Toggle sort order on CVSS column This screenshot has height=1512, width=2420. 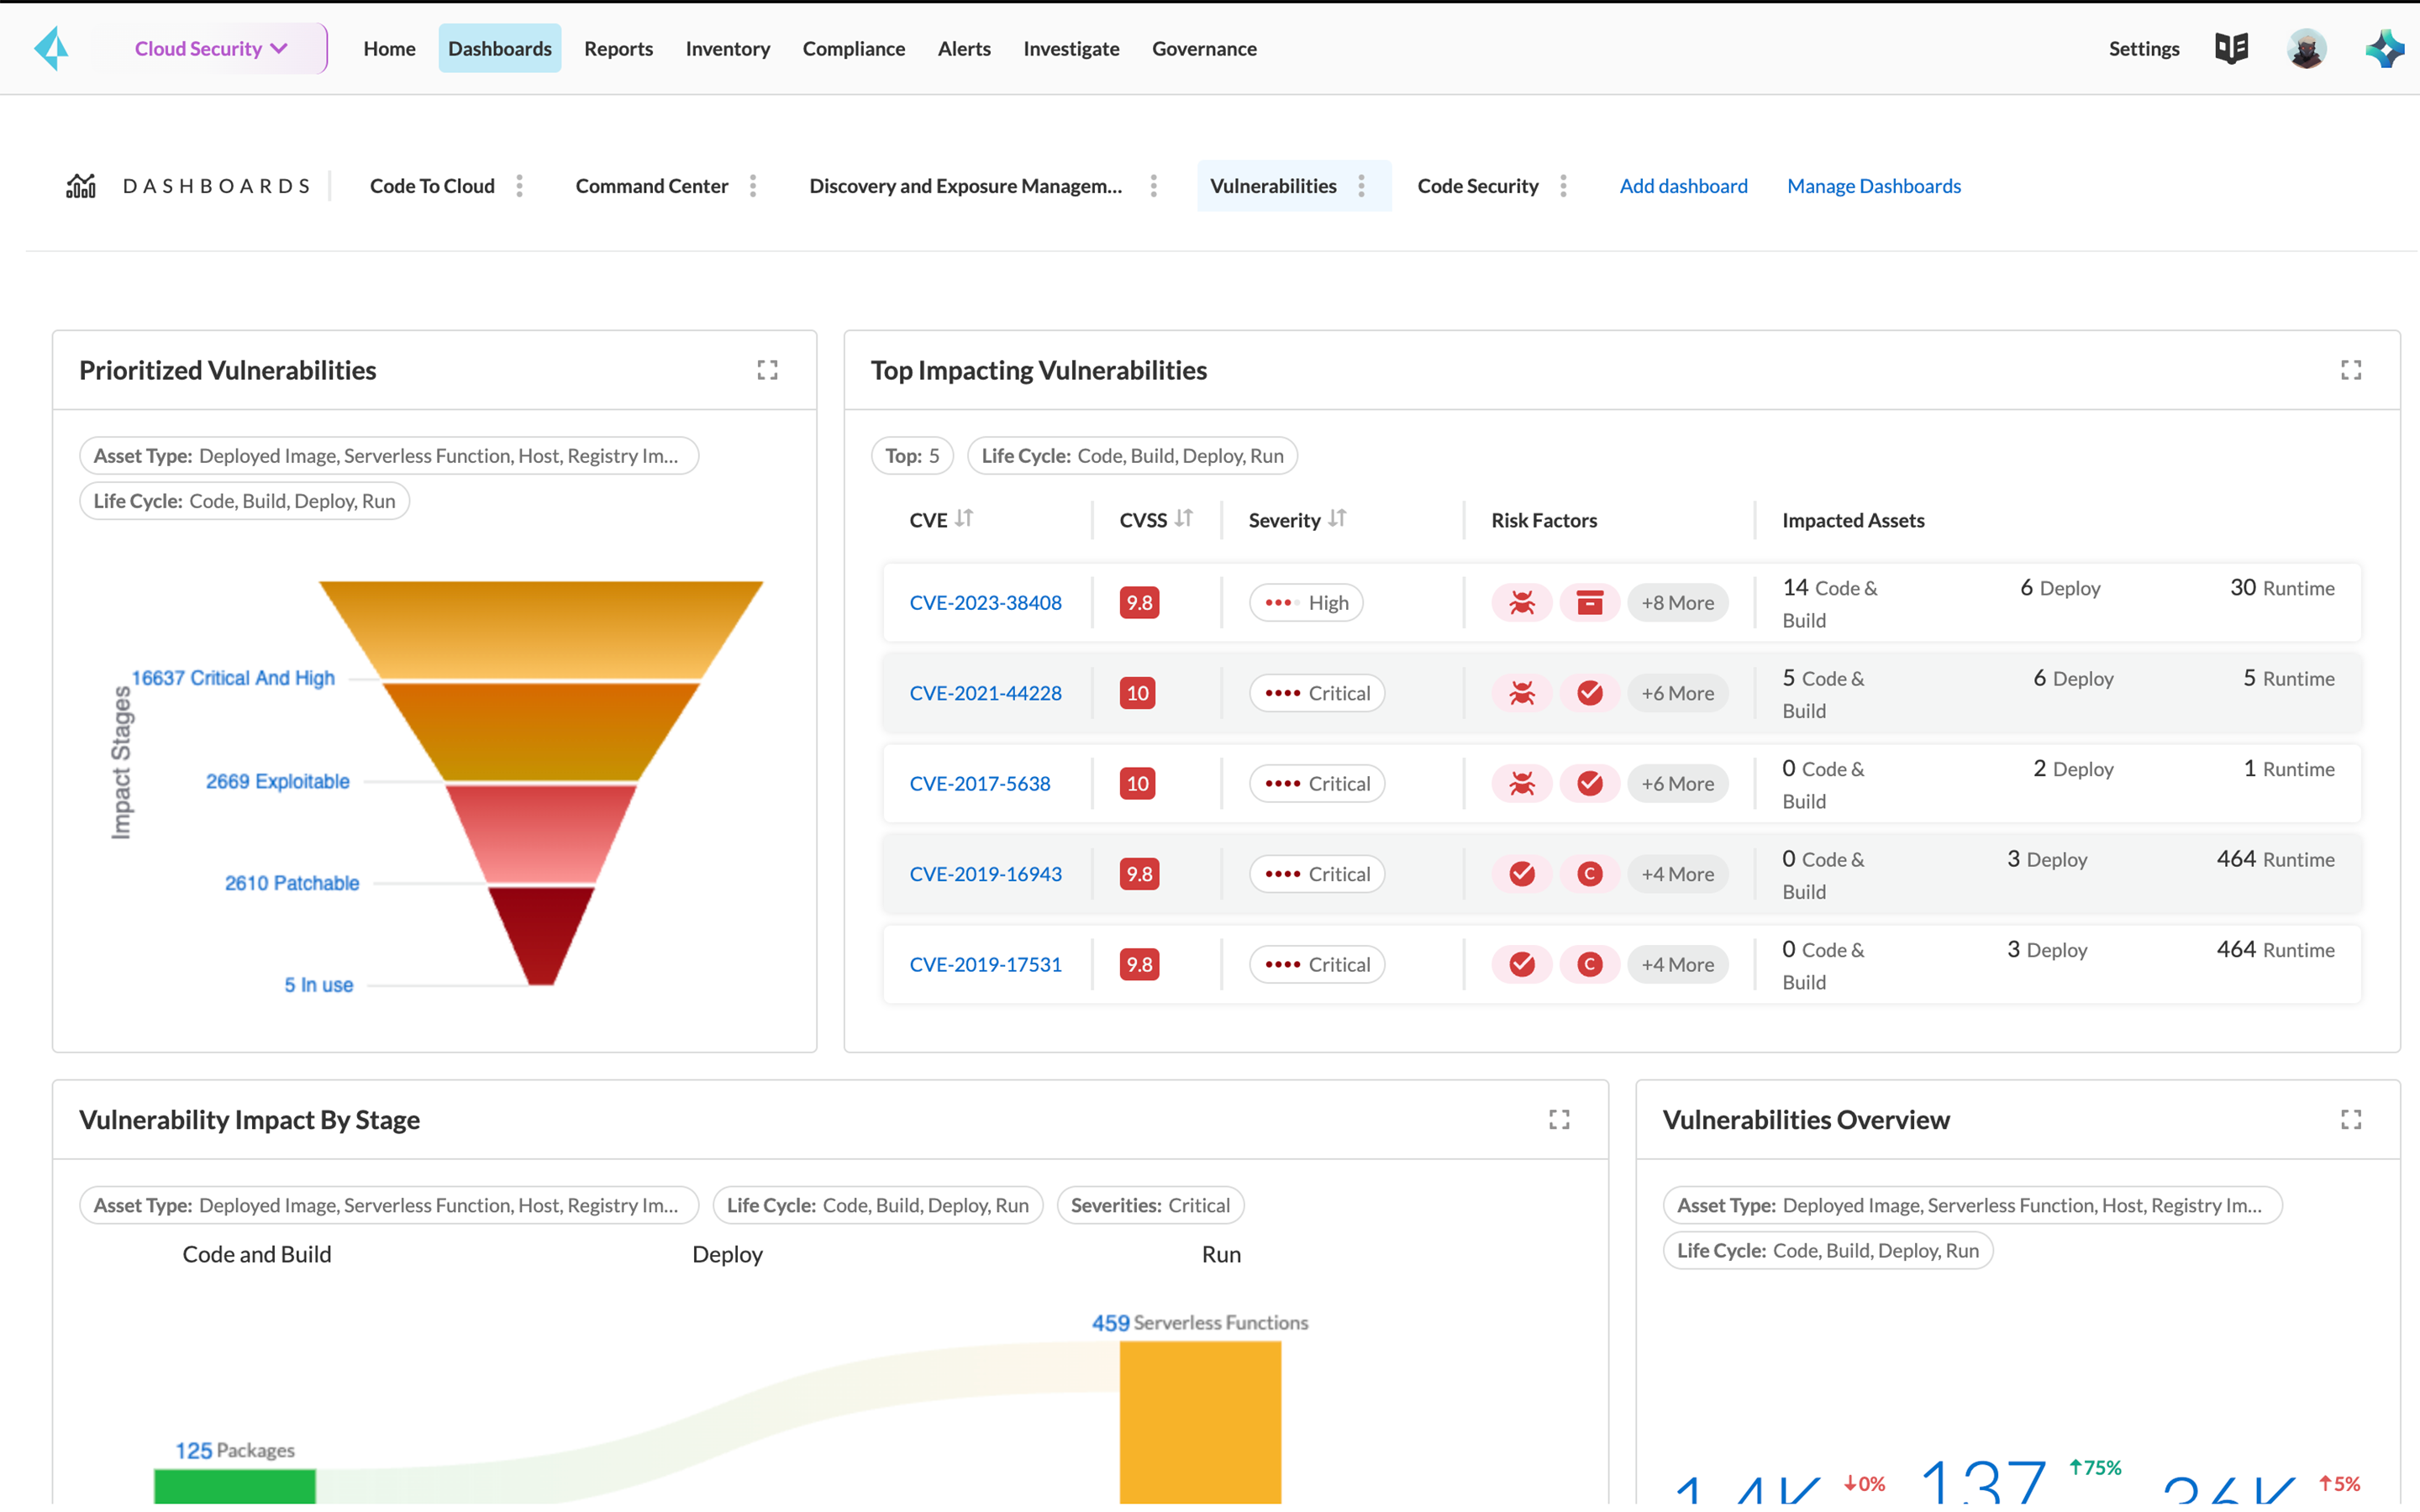(1183, 519)
